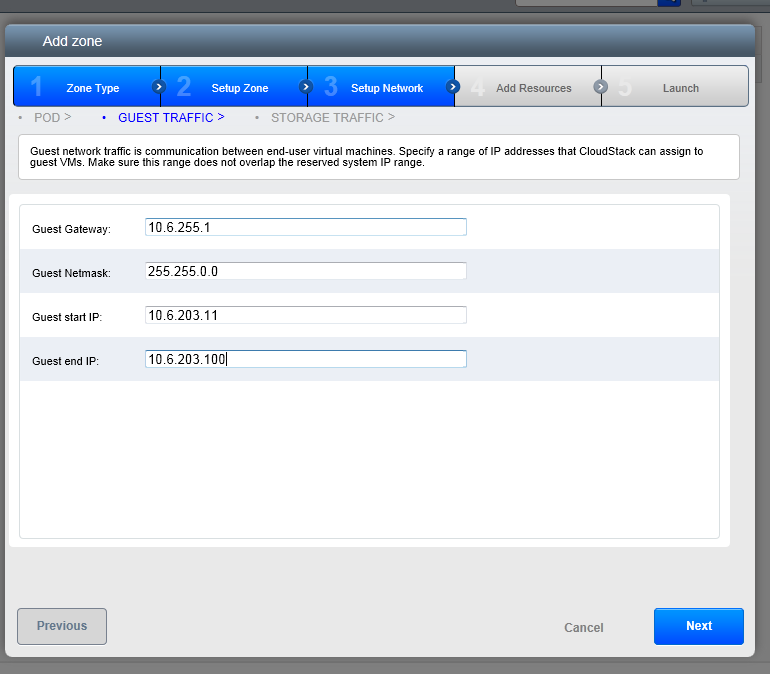Focus the Guest Gateway input field

pyautogui.click(x=305, y=227)
